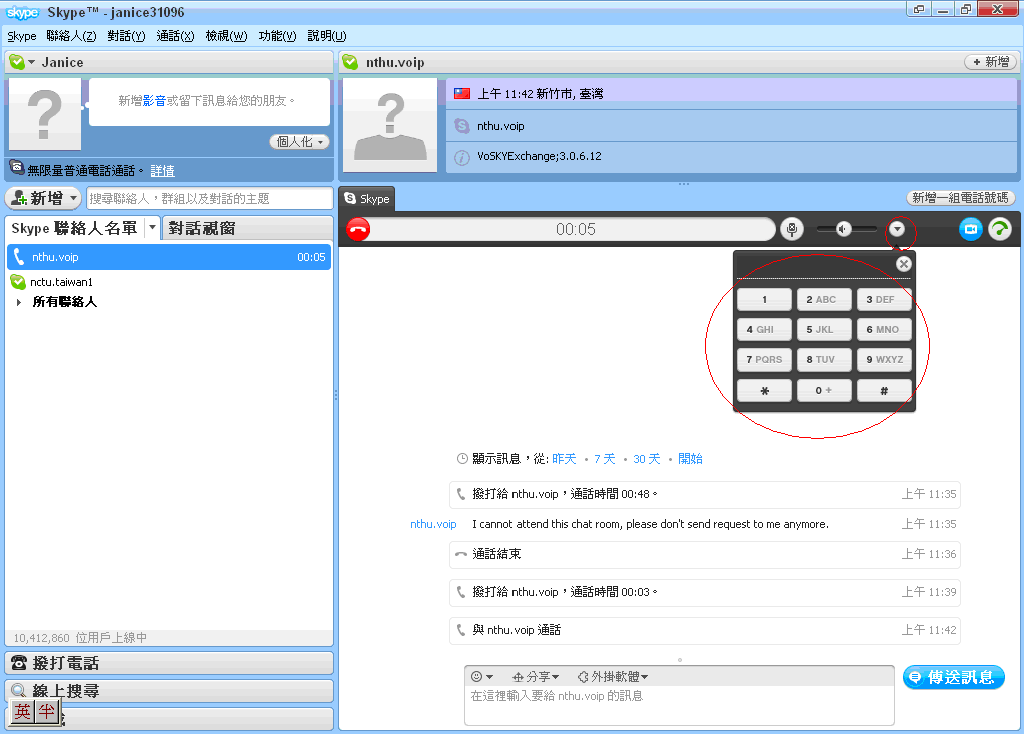
Task: Toggle the dial pad dropdown arrow
Action: 898,229
